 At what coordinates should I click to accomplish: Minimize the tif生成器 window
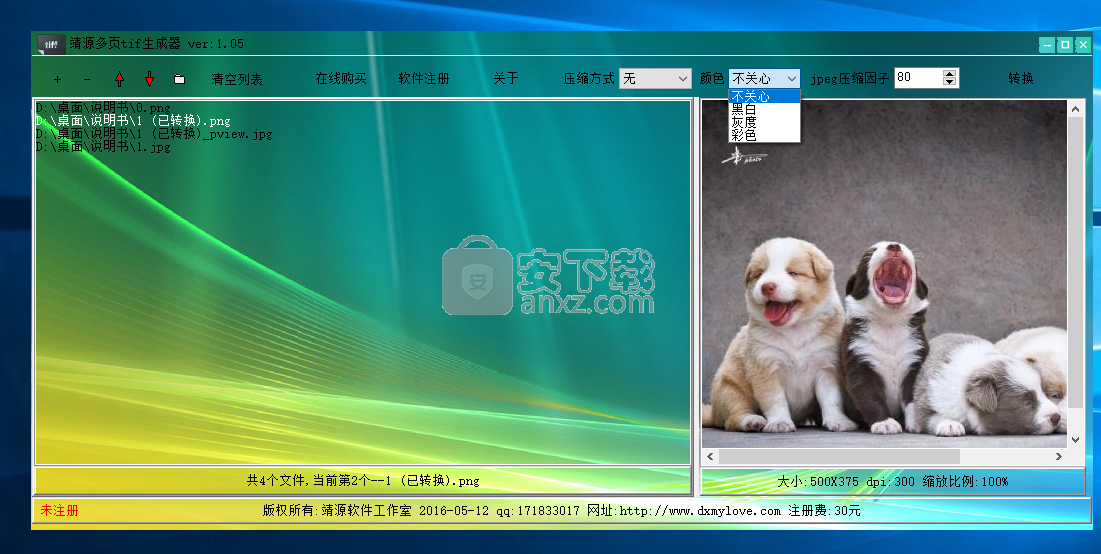click(x=1046, y=45)
